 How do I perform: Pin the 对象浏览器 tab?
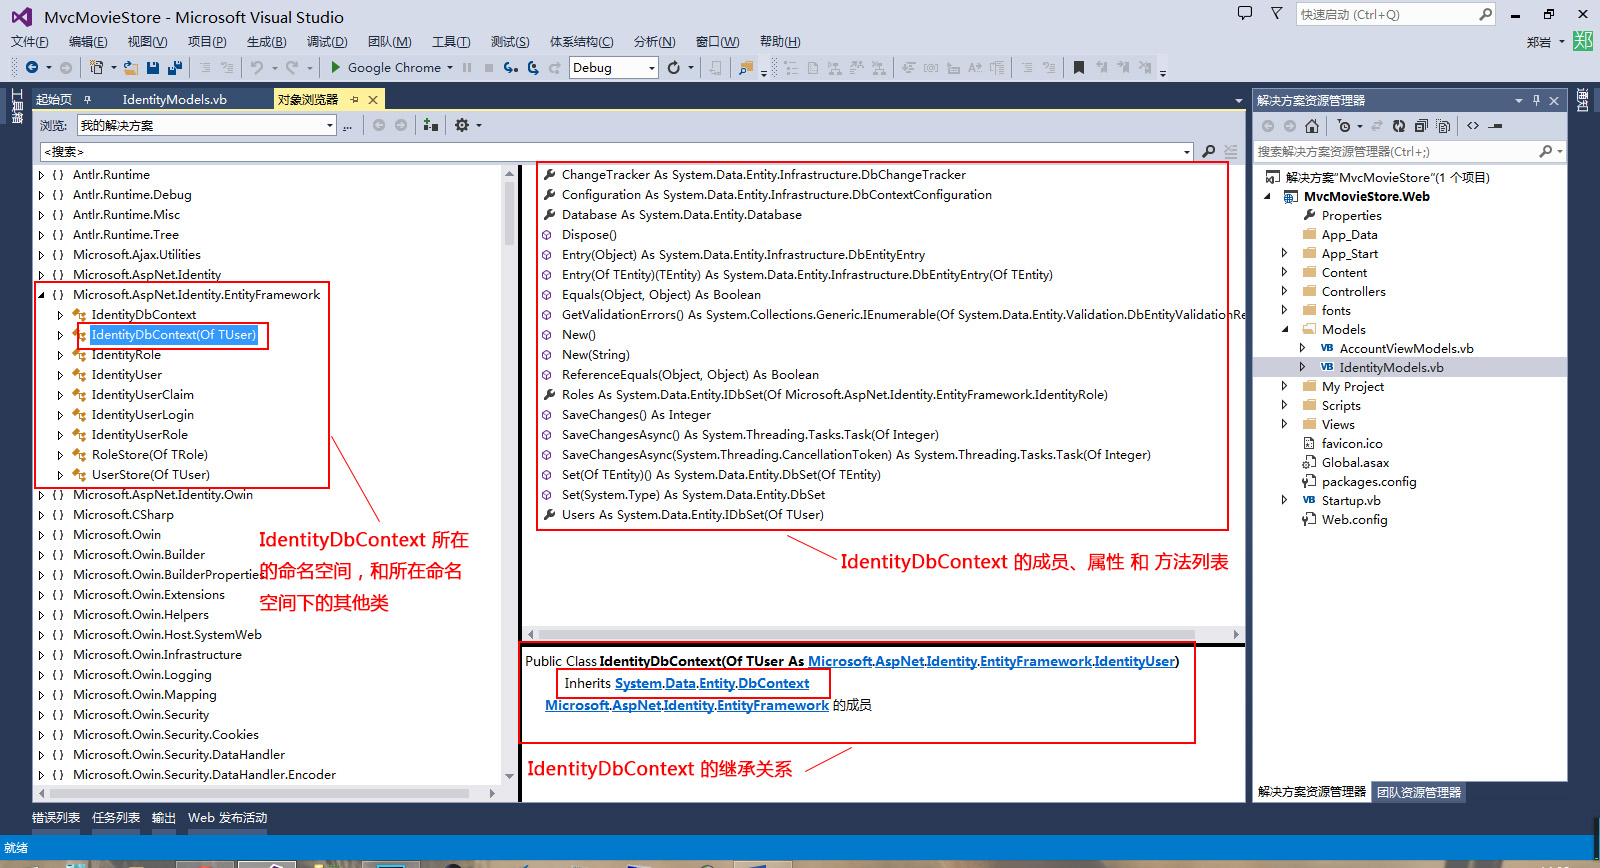354,100
